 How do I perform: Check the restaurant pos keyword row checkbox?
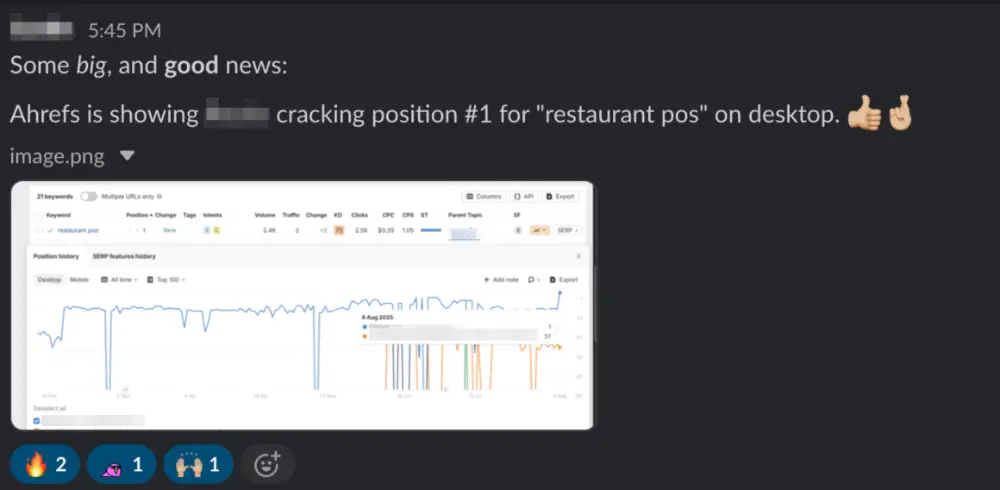click(39, 230)
